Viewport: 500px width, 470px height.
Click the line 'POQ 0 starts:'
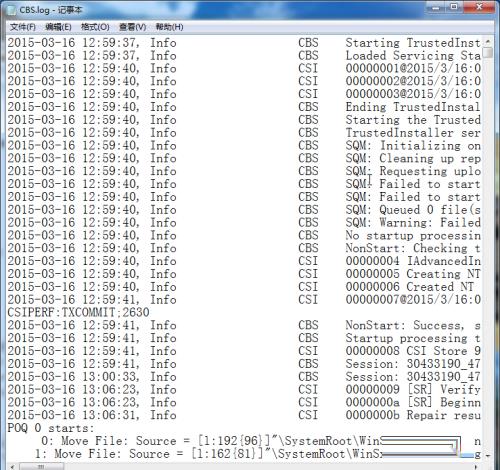coord(51,428)
